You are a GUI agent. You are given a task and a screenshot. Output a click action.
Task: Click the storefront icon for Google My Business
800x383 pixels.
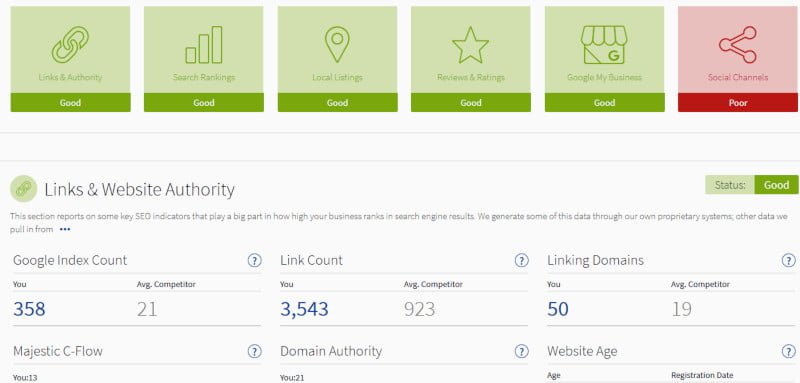pyautogui.click(x=604, y=45)
